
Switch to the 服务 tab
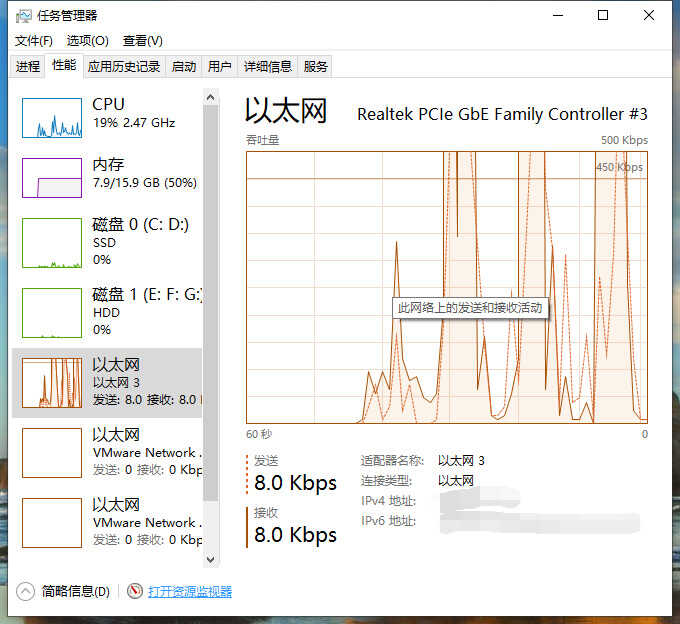click(316, 67)
